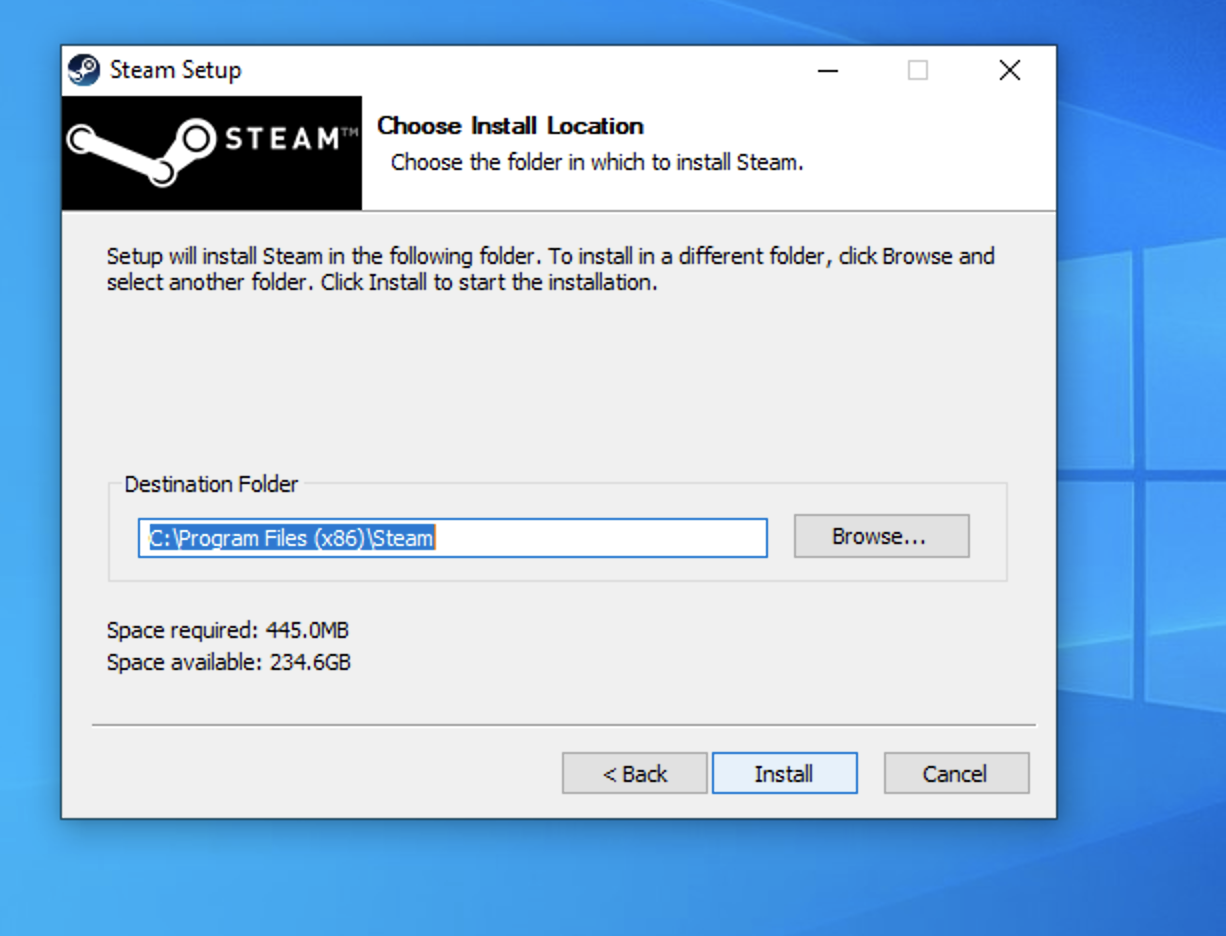
Task: Cancel the Steam setup
Action: (x=956, y=773)
